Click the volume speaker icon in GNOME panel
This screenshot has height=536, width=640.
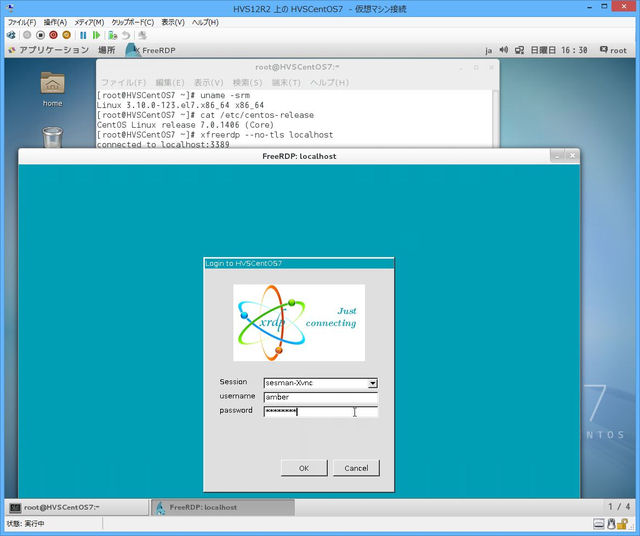503,49
